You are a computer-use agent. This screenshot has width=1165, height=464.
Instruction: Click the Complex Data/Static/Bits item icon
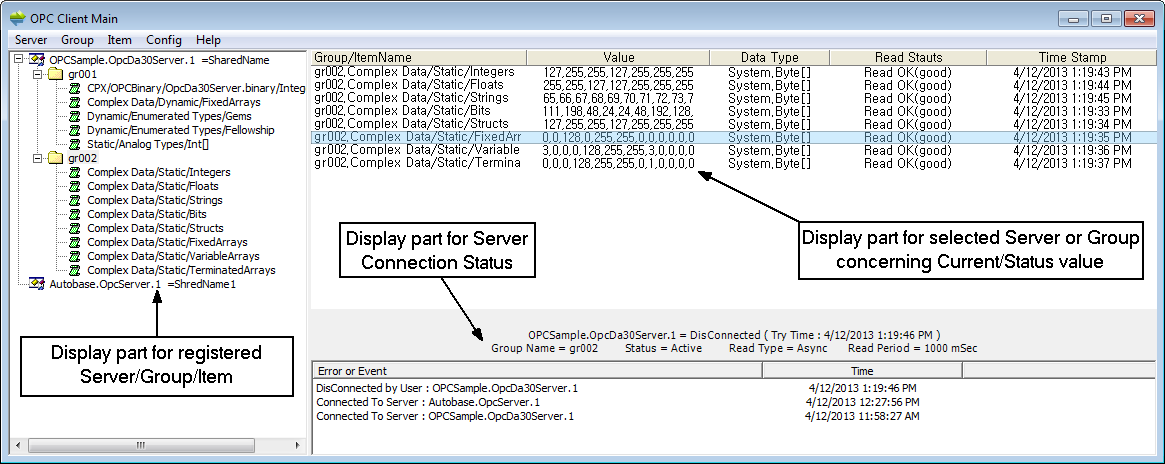(x=75, y=214)
